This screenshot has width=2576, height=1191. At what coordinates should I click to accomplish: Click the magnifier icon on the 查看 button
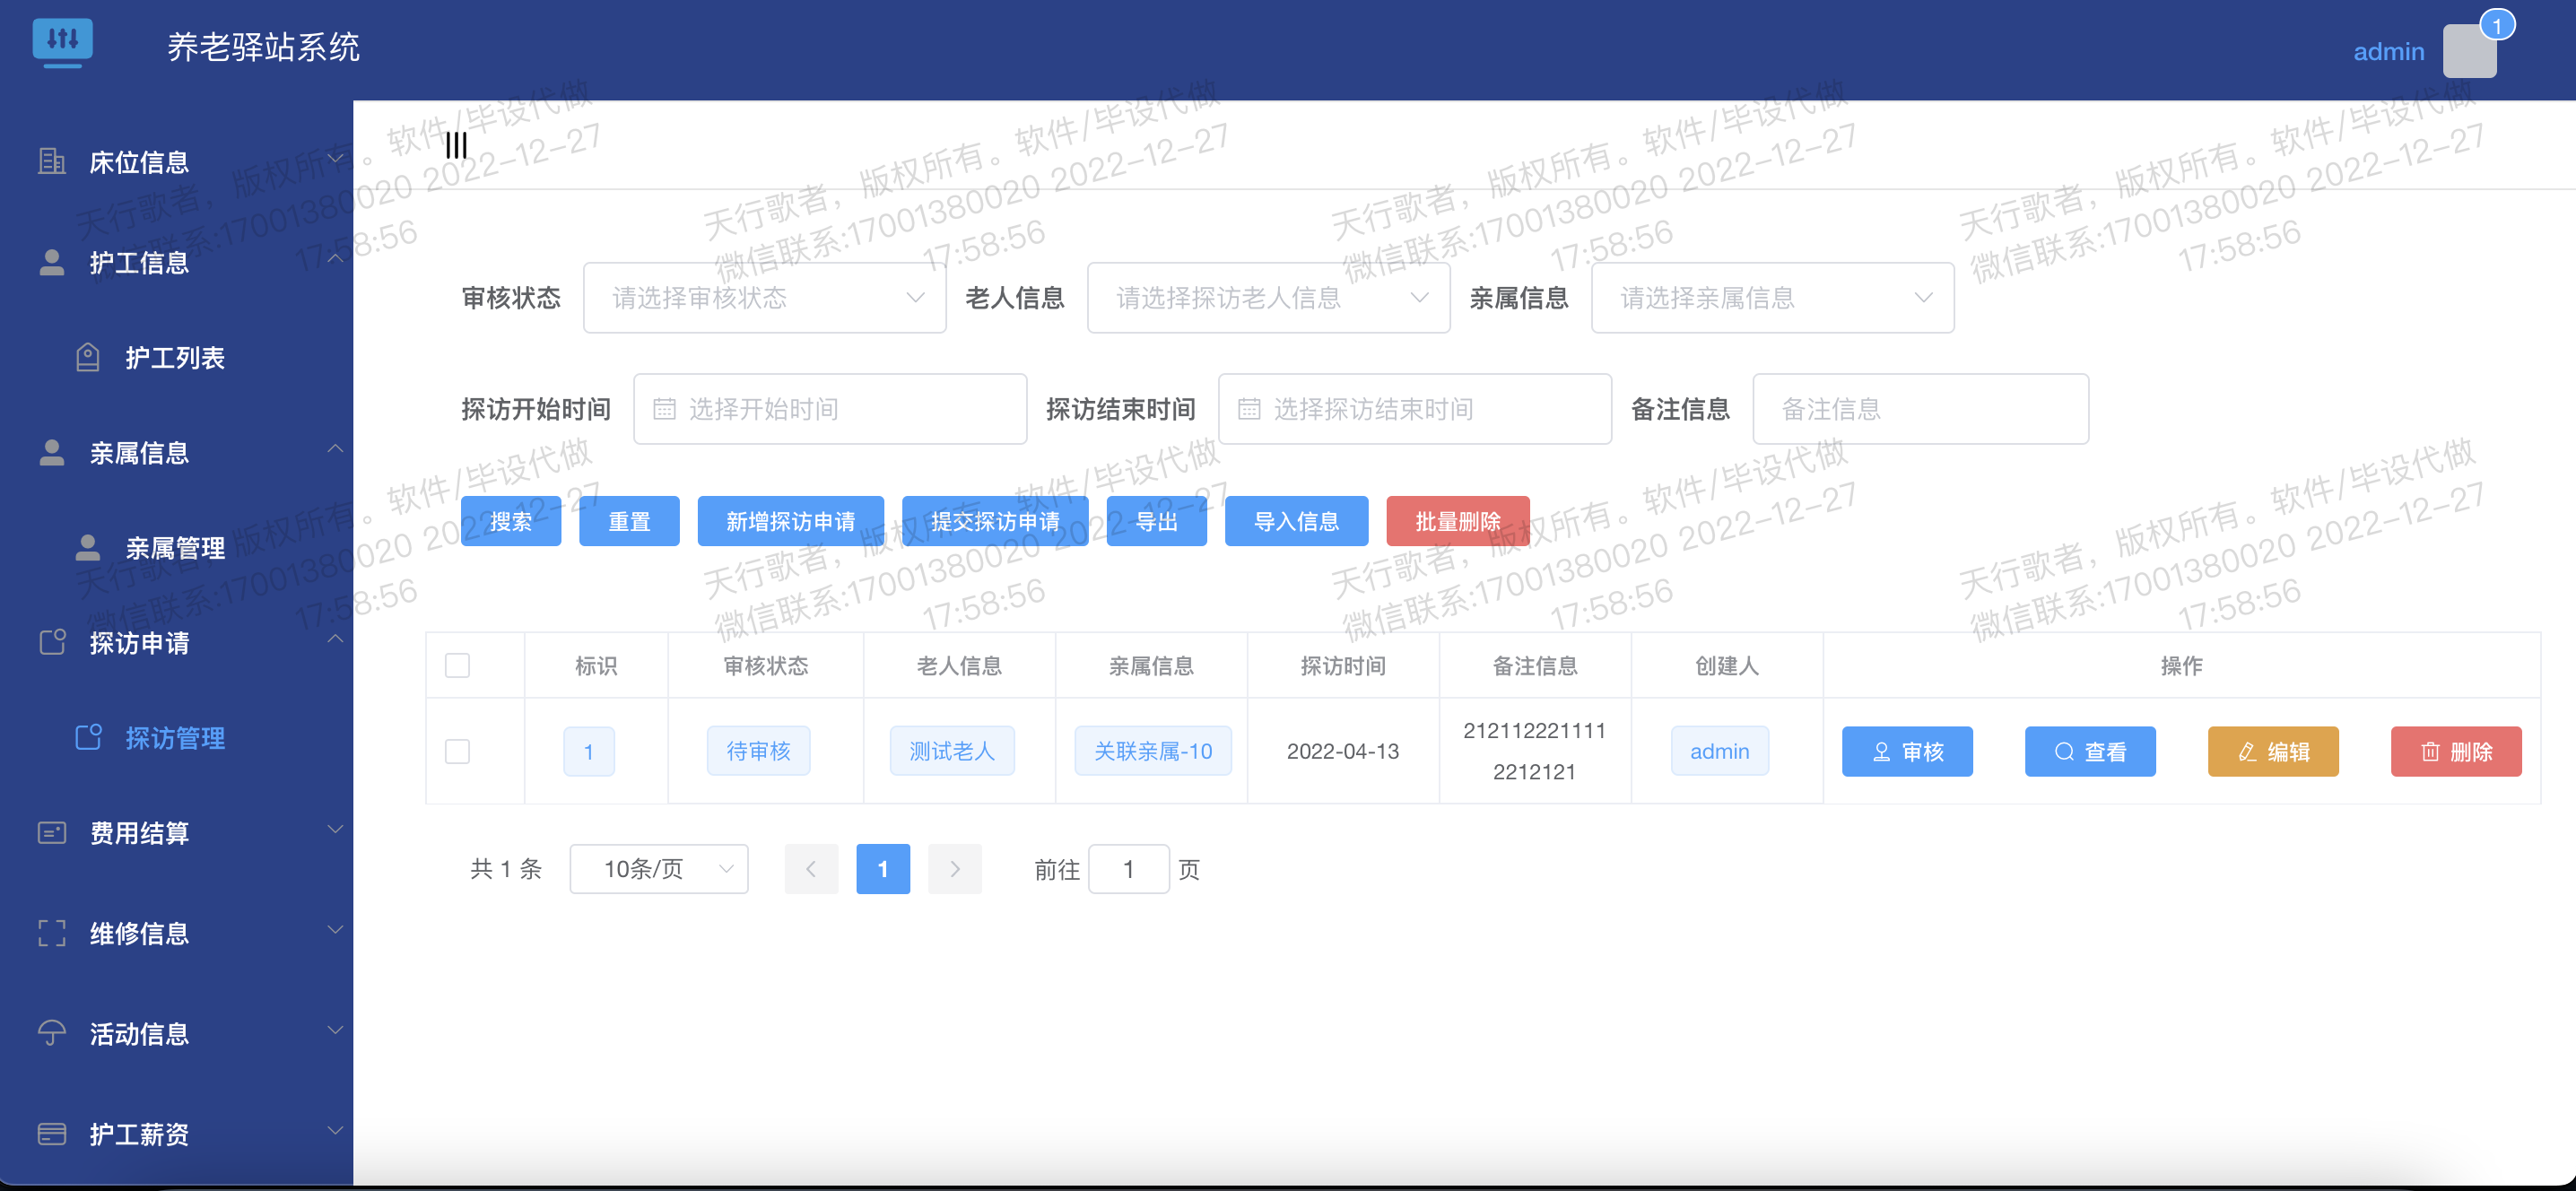(2063, 751)
